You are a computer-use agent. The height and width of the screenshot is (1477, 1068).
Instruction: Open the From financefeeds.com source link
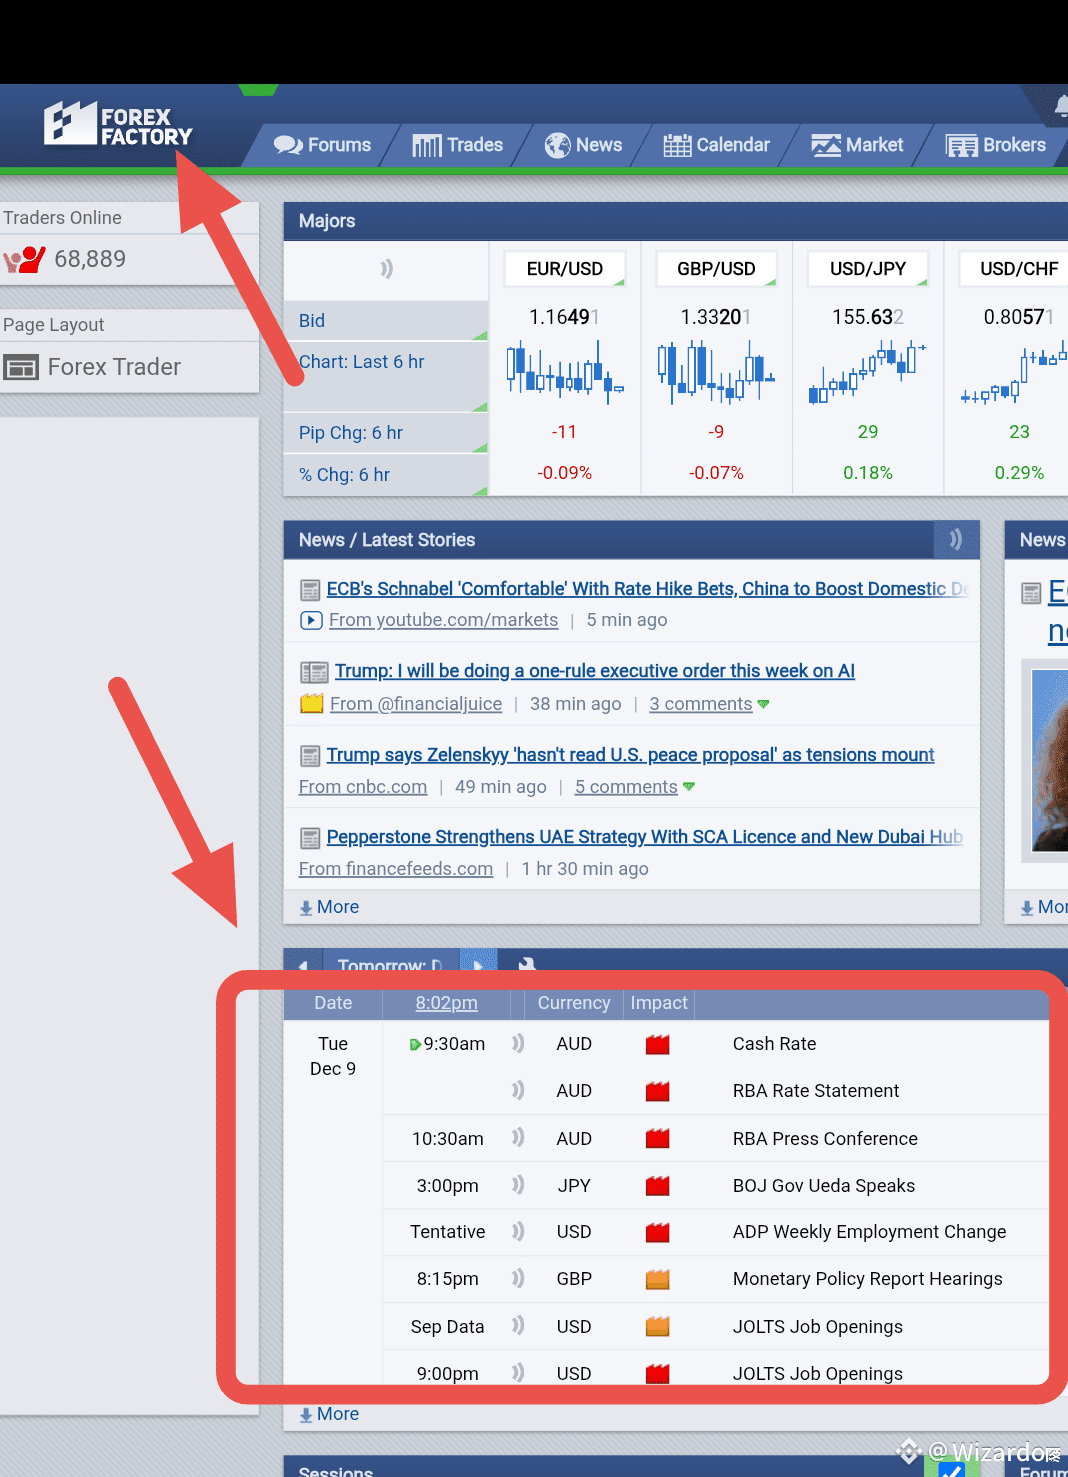point(396,869)
